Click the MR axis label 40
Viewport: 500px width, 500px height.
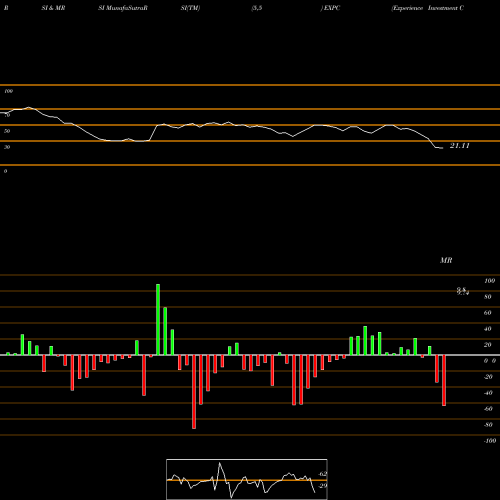point(488,329)
